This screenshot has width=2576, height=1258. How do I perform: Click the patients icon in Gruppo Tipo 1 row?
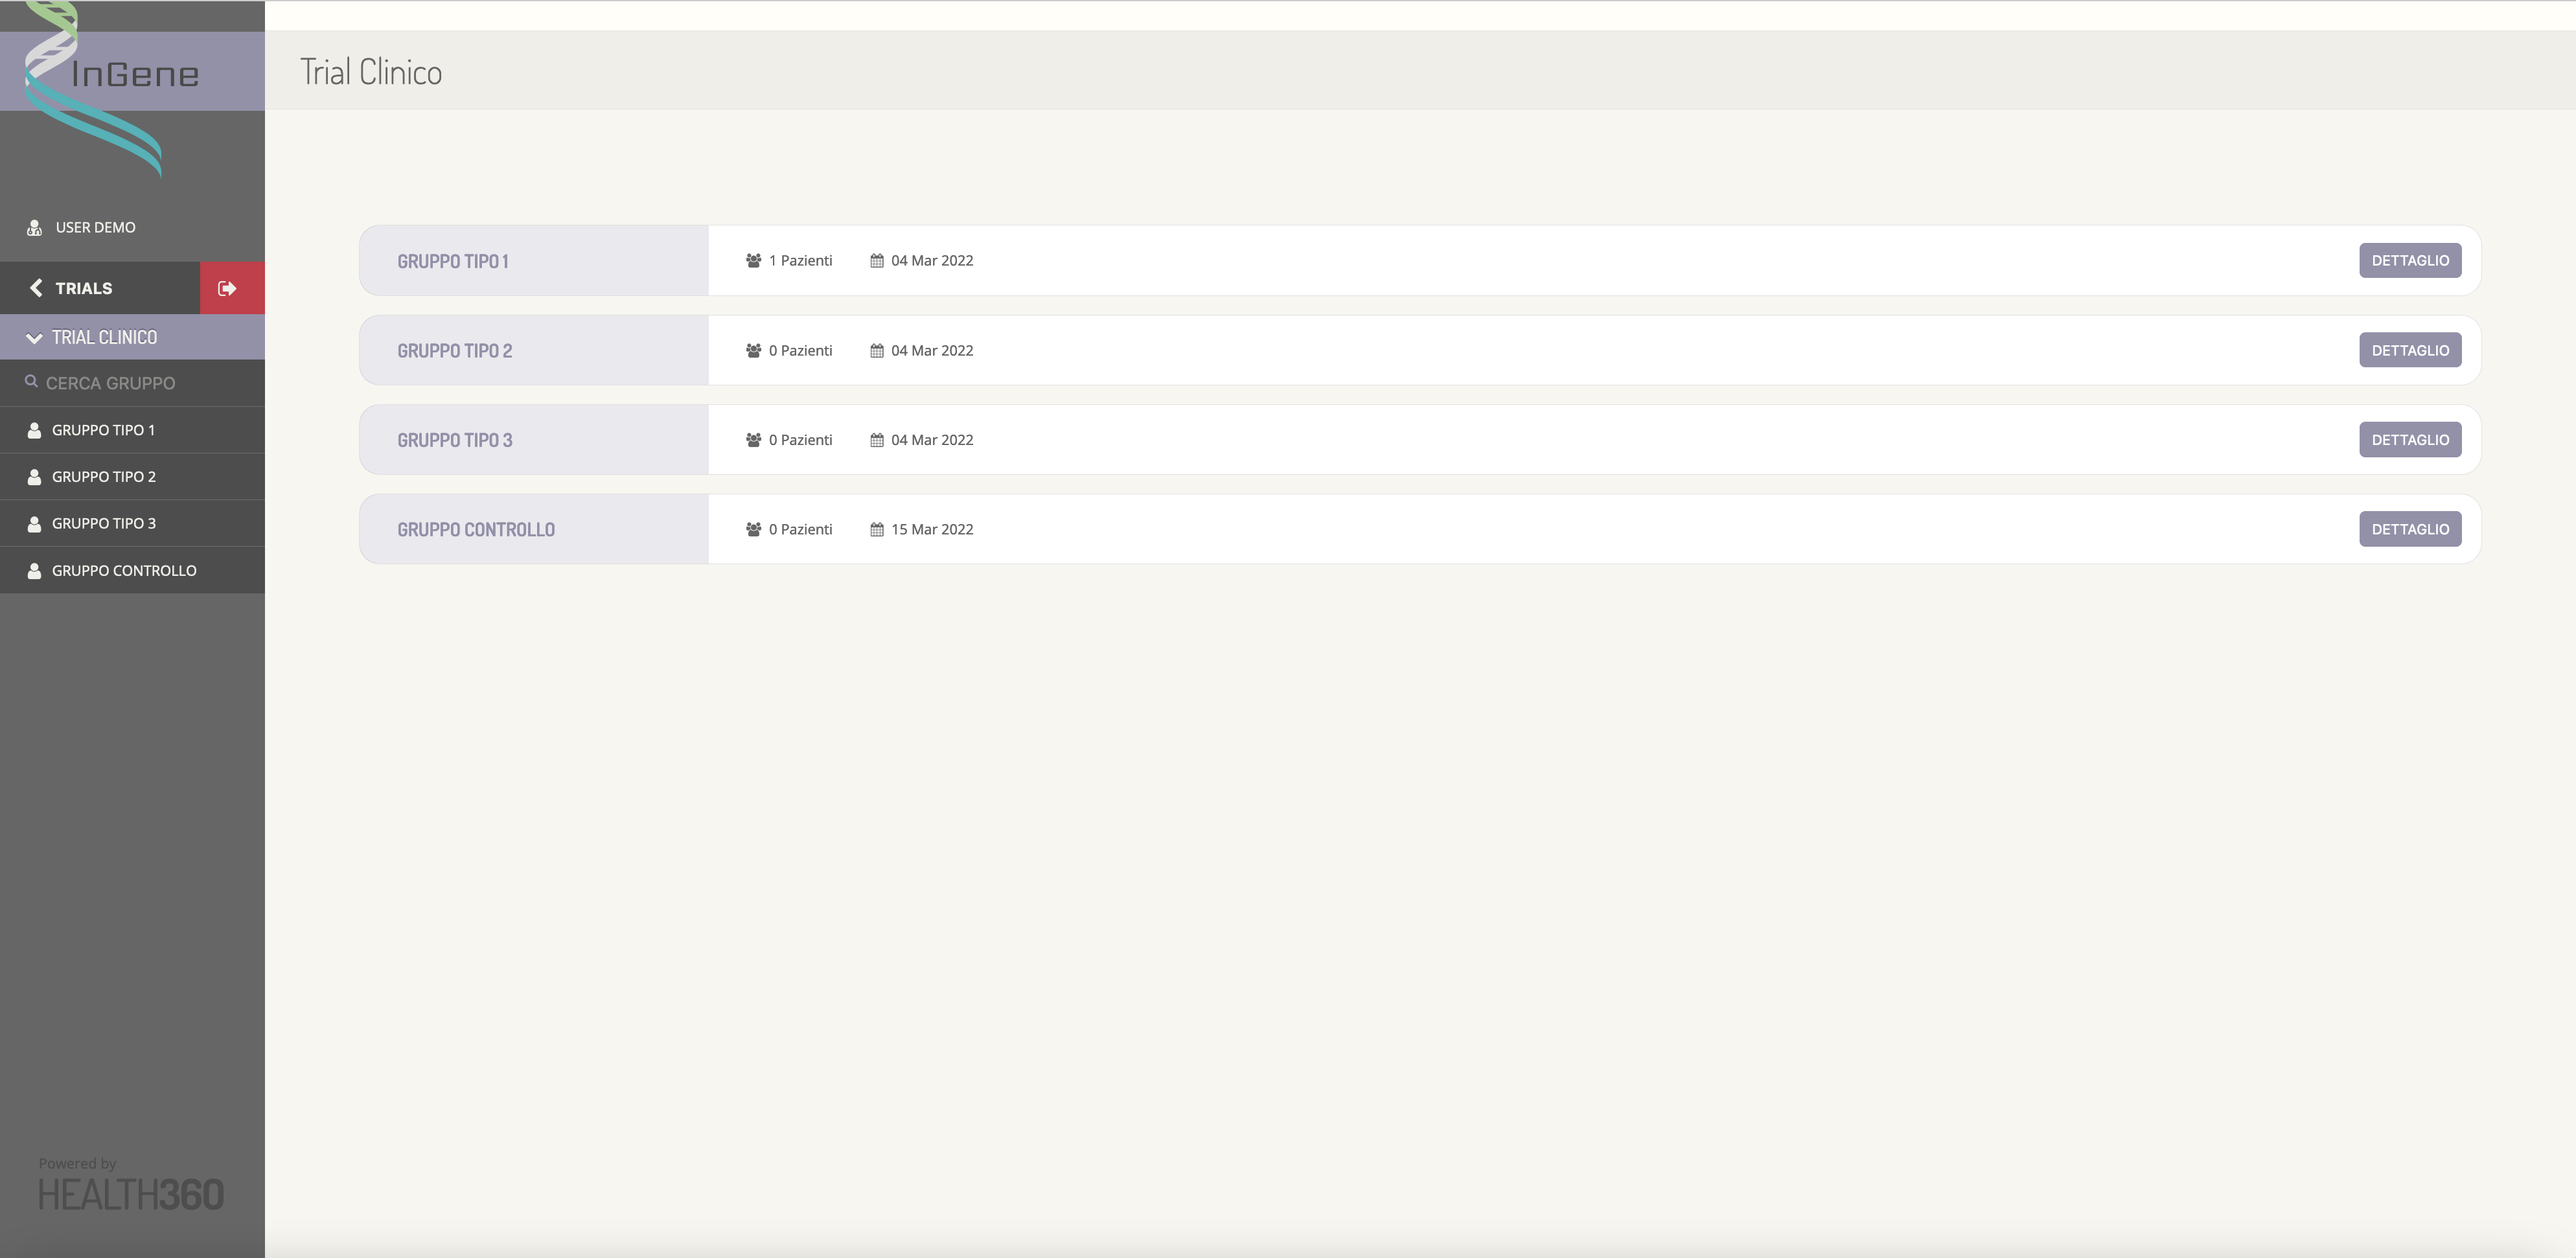click(x=753, y=261)
